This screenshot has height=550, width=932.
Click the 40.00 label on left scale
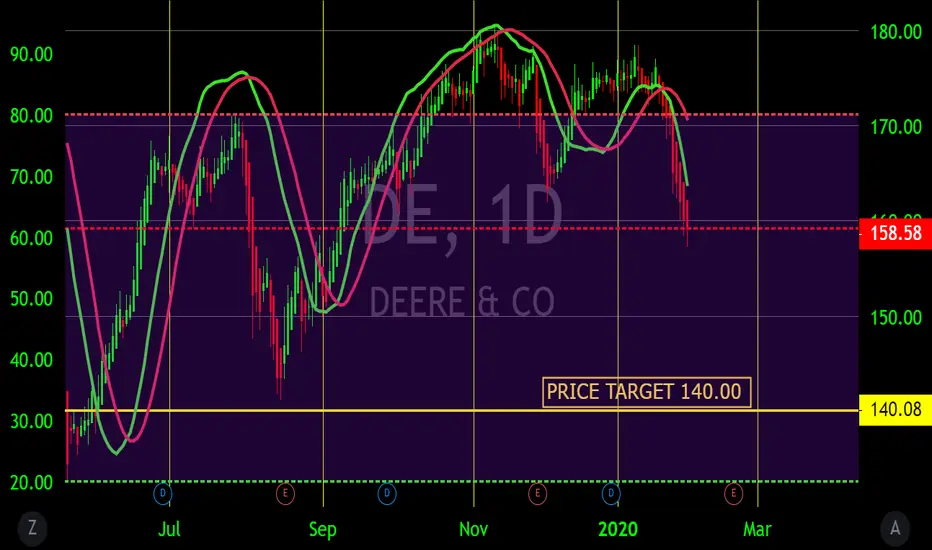coord(32,360)
